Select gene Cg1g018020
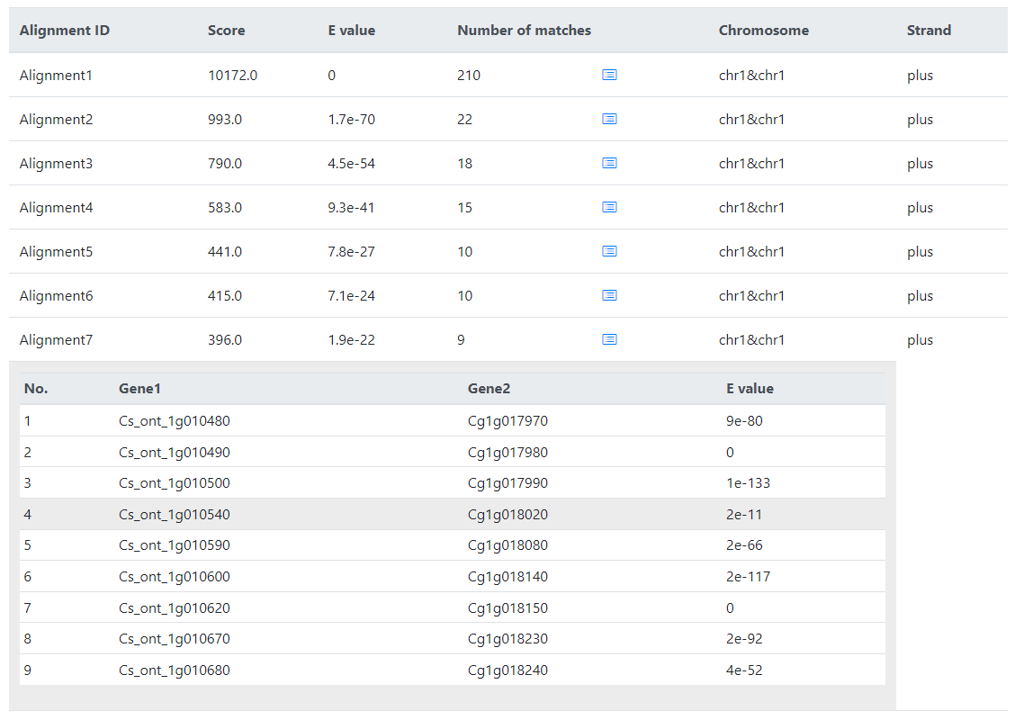This screenshot has width=1015, height=720. coord(508,515)
